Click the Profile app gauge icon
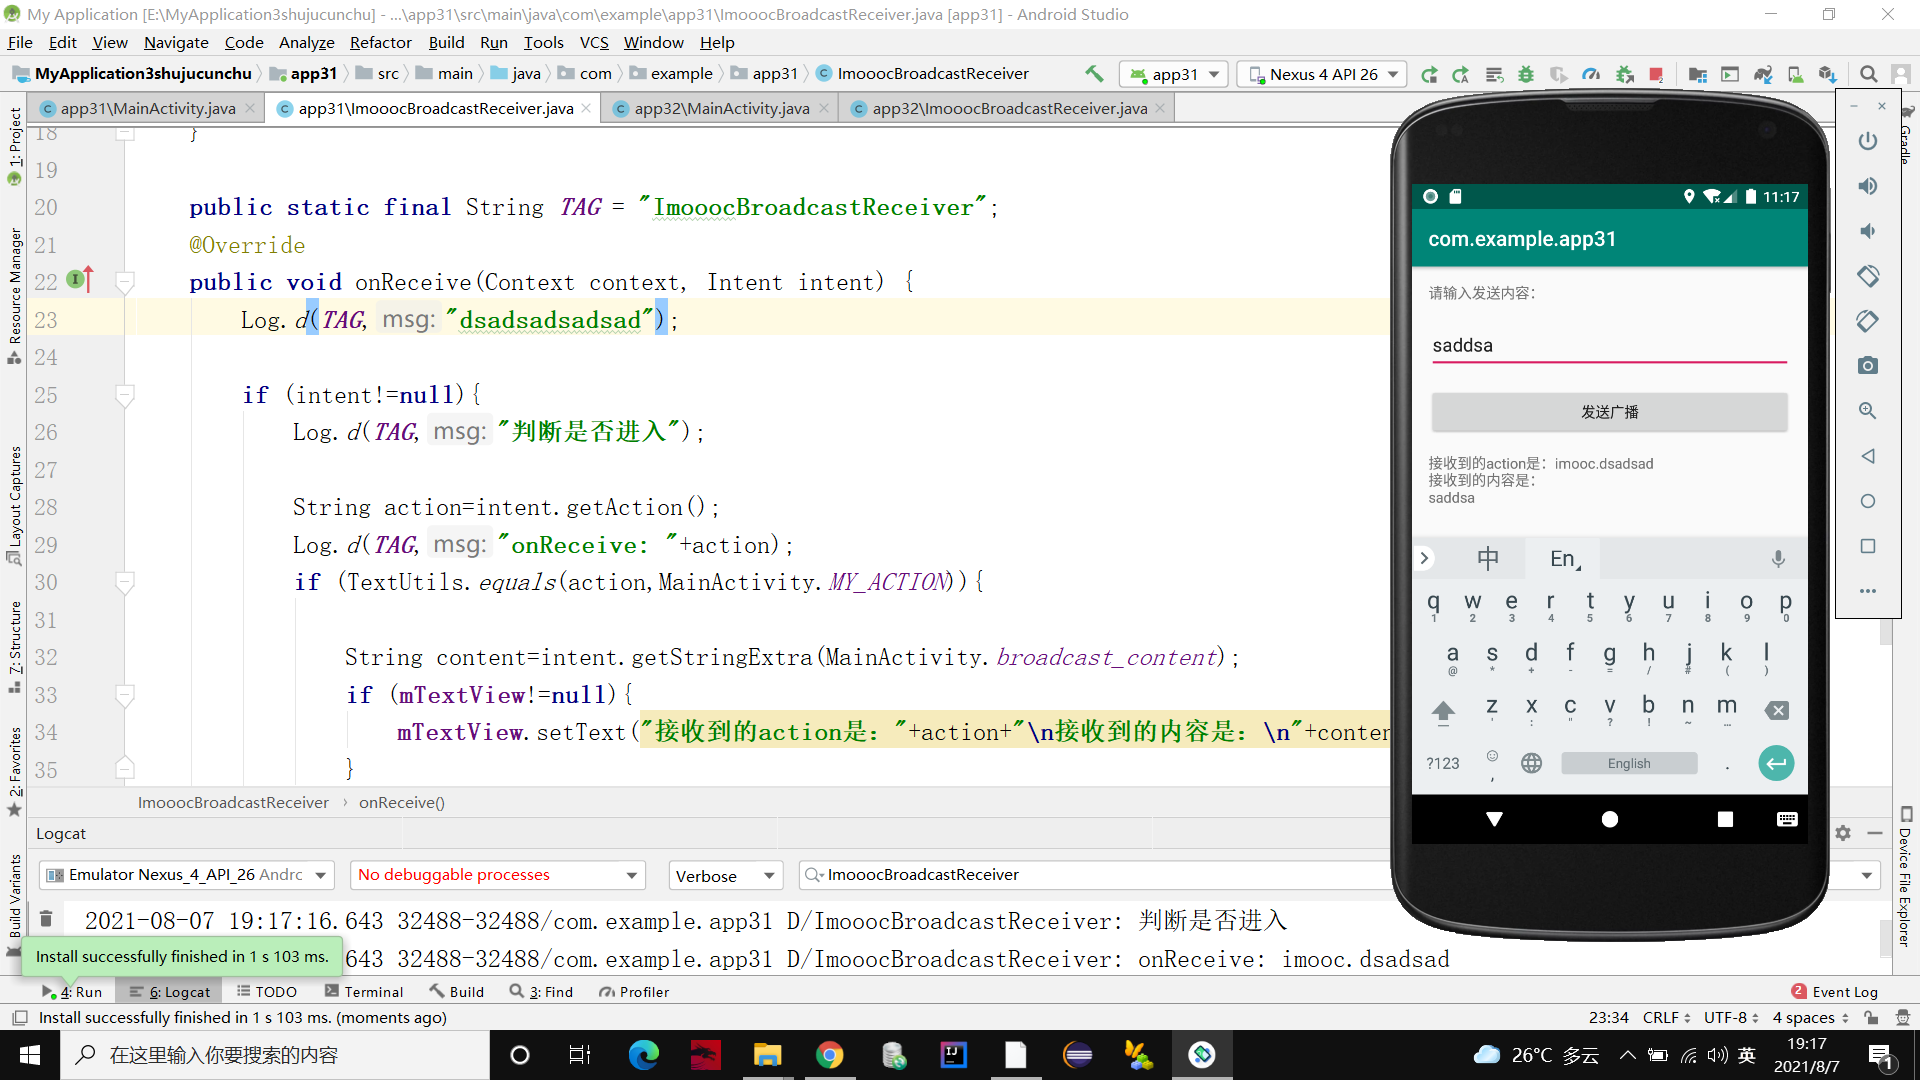 1591,74
